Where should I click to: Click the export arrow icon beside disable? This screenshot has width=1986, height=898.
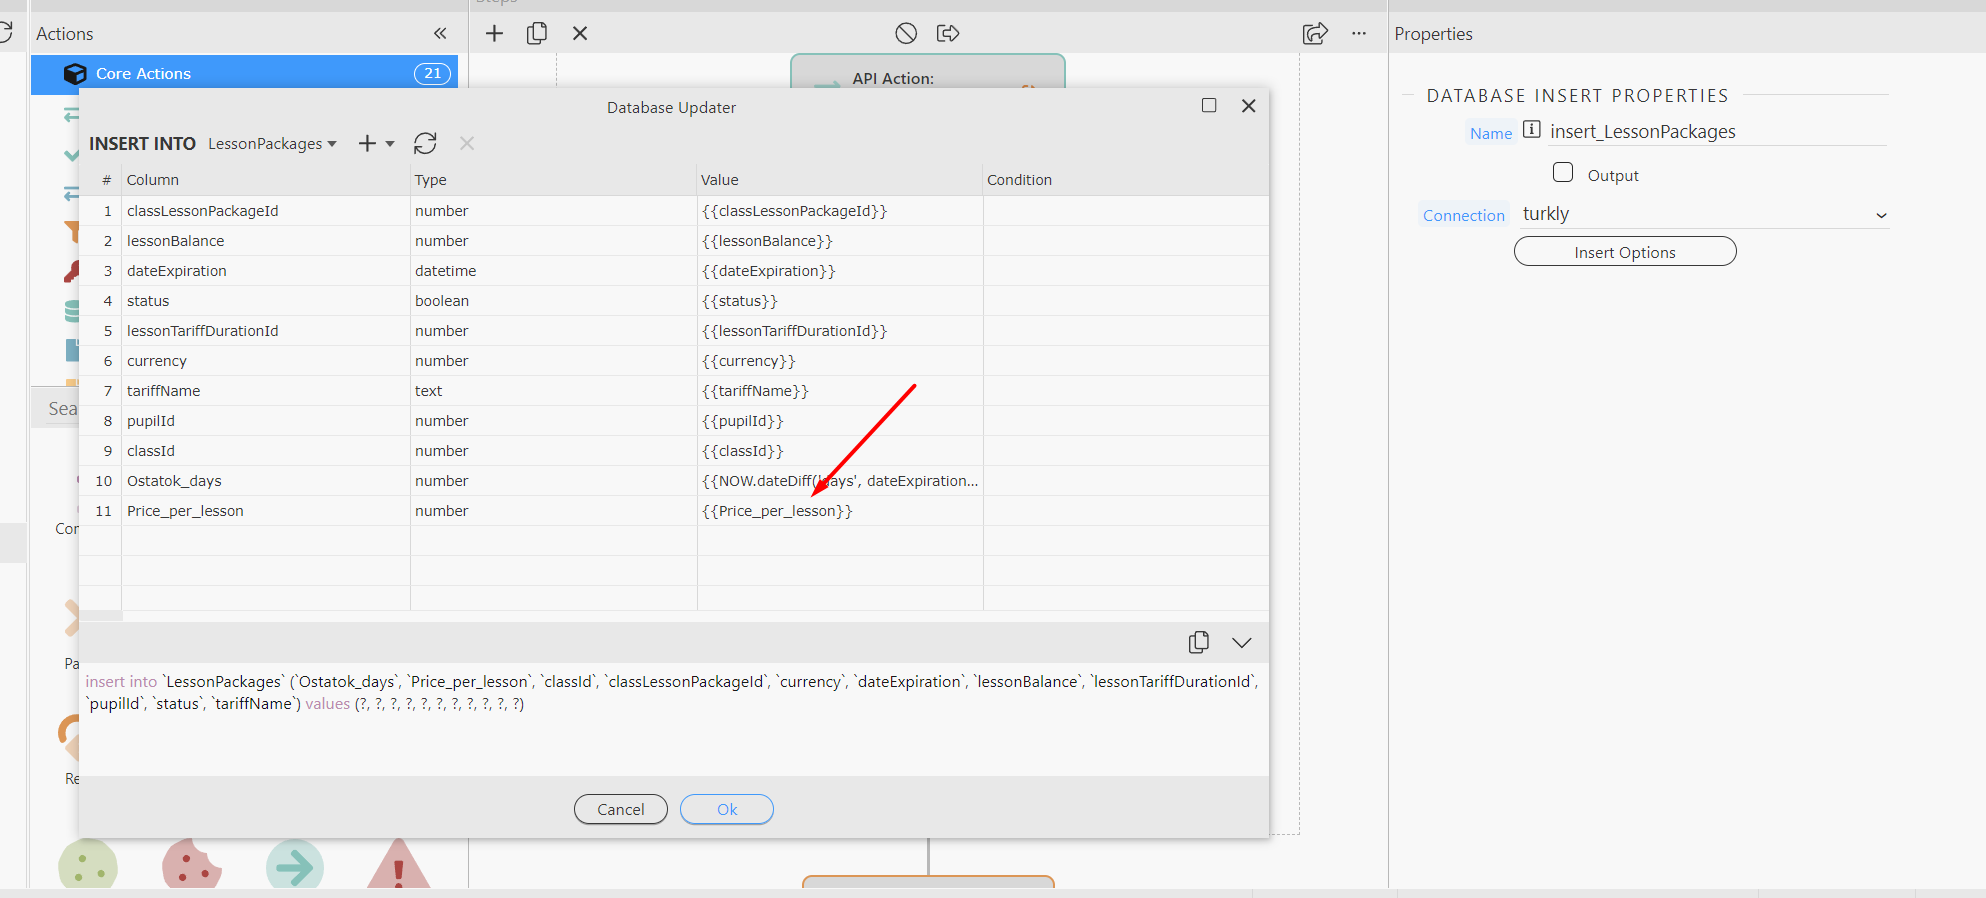(x=948, y=34)
